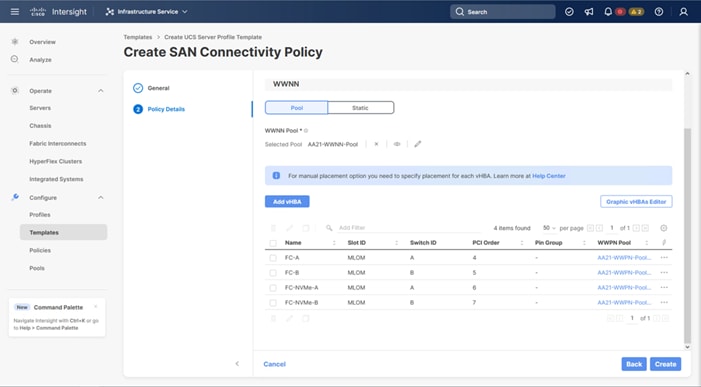Sort by Name column arrows
The width and height of the screenshot is (701, 387).
[x=334, y=243]
